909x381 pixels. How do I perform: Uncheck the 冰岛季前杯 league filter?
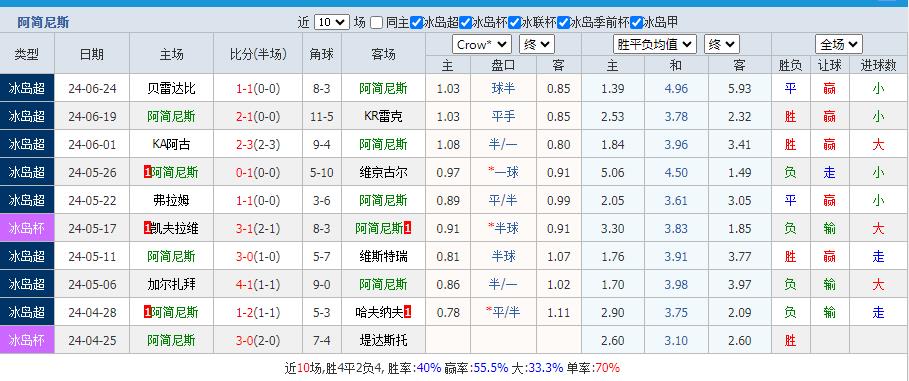(x=563, y=23)
